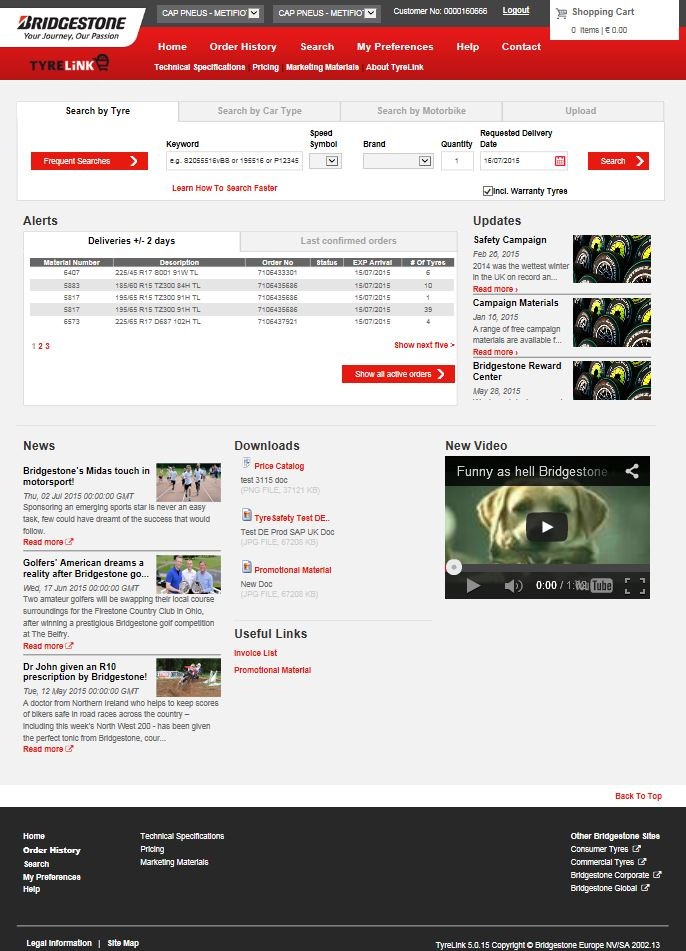Enter fullscreen mode on the video
The image size is (686, 951).
click(x=634, y=586)
